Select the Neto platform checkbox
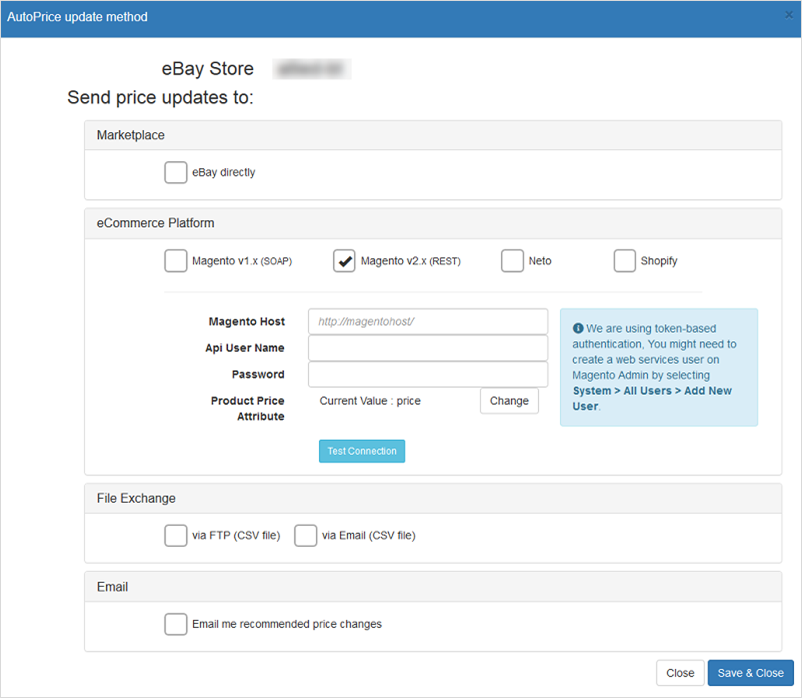Image resolution: width=802 pixels, height=698 pixels. [512, 261]
